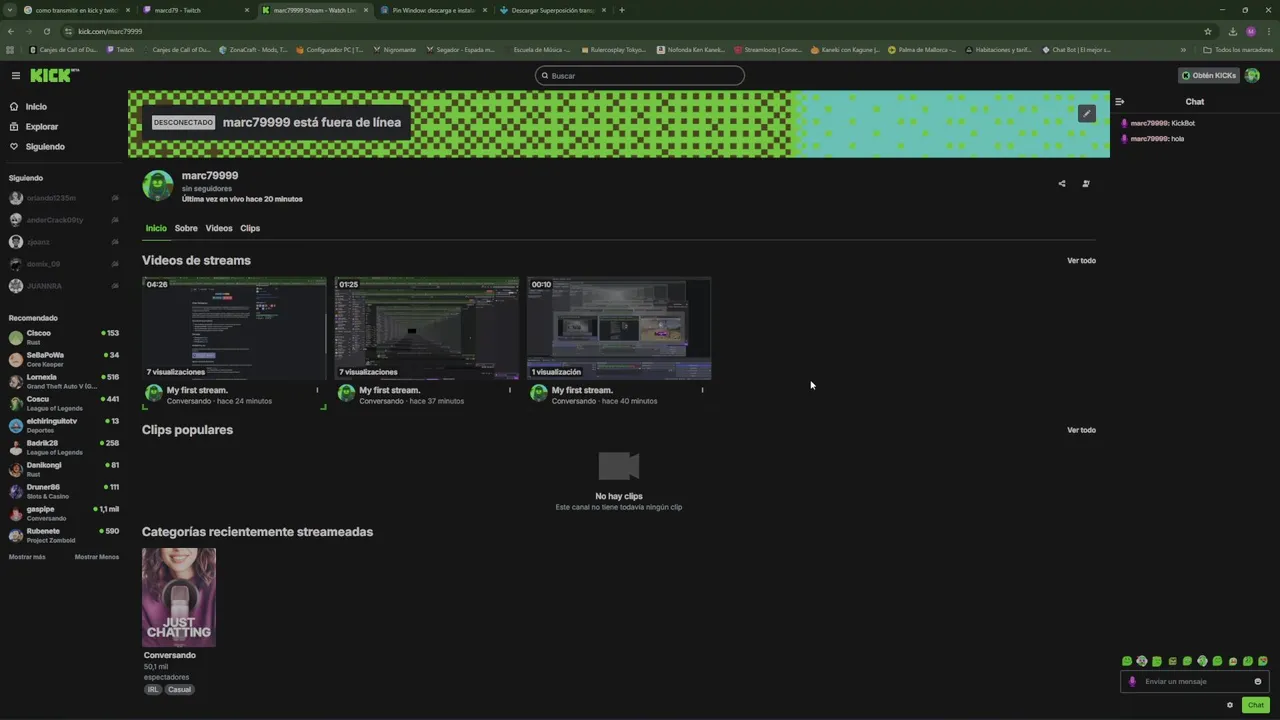Open Chrome three-dot menu
The image size is (1280, 720).
tap(1267, 31)
